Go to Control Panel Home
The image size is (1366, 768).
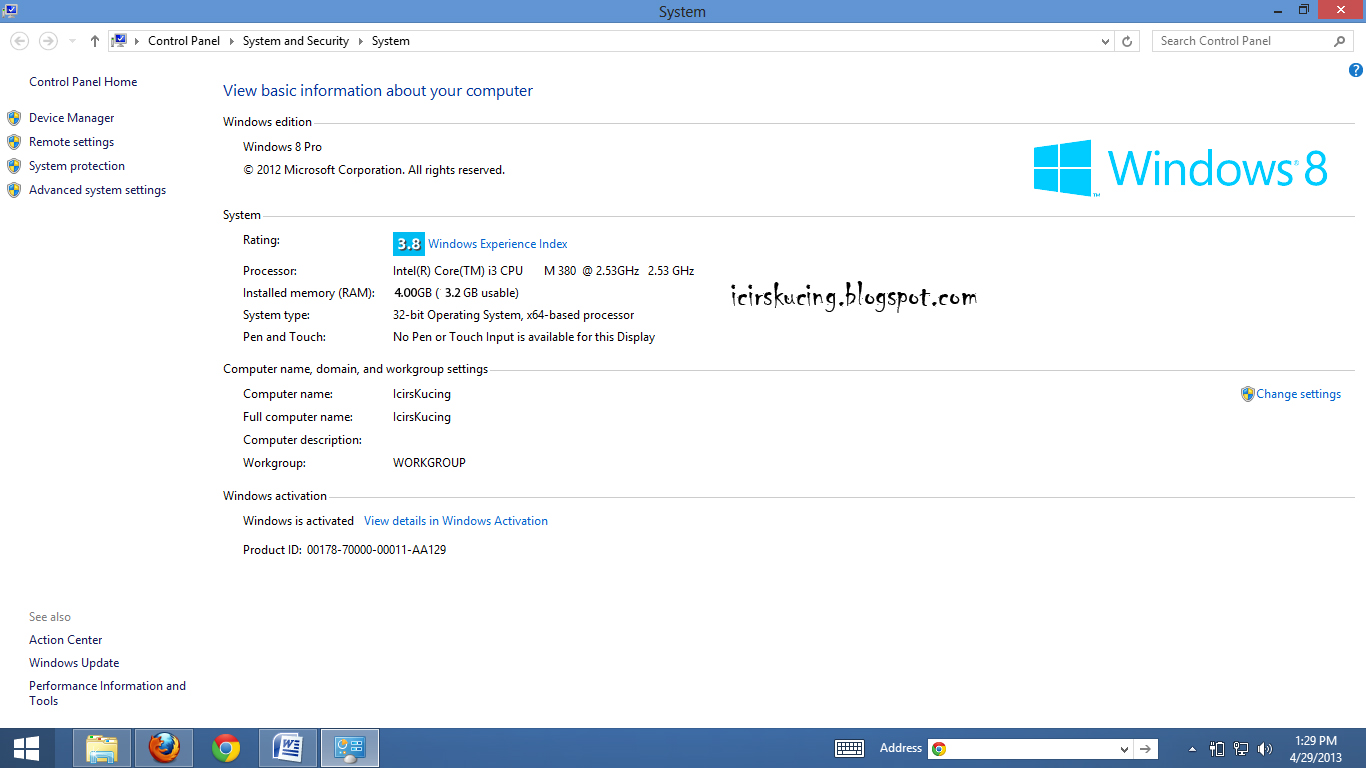click(x=83, y=82)
